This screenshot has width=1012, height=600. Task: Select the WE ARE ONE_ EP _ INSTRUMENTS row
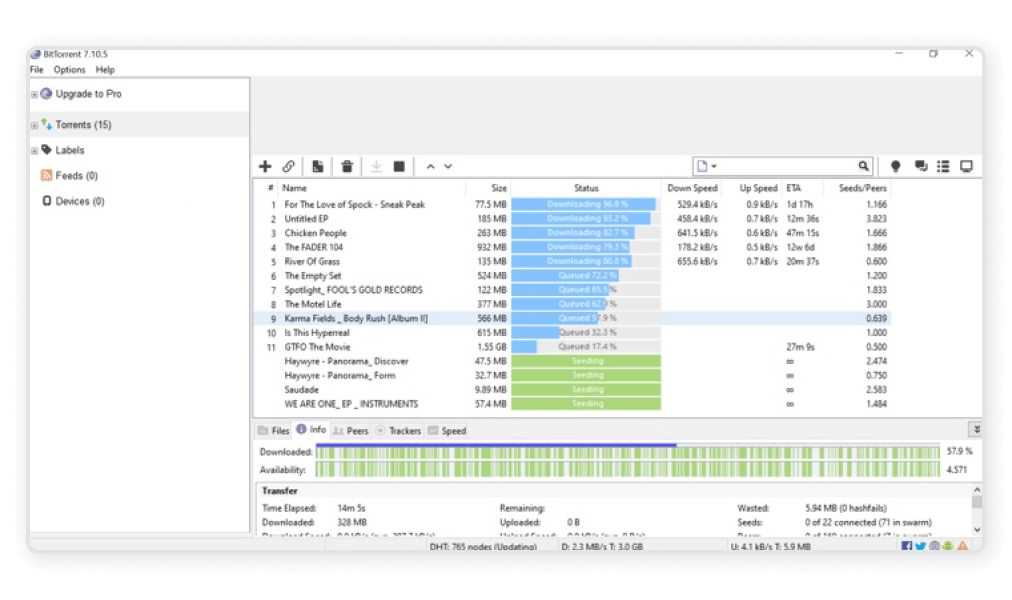coord(571,404)
